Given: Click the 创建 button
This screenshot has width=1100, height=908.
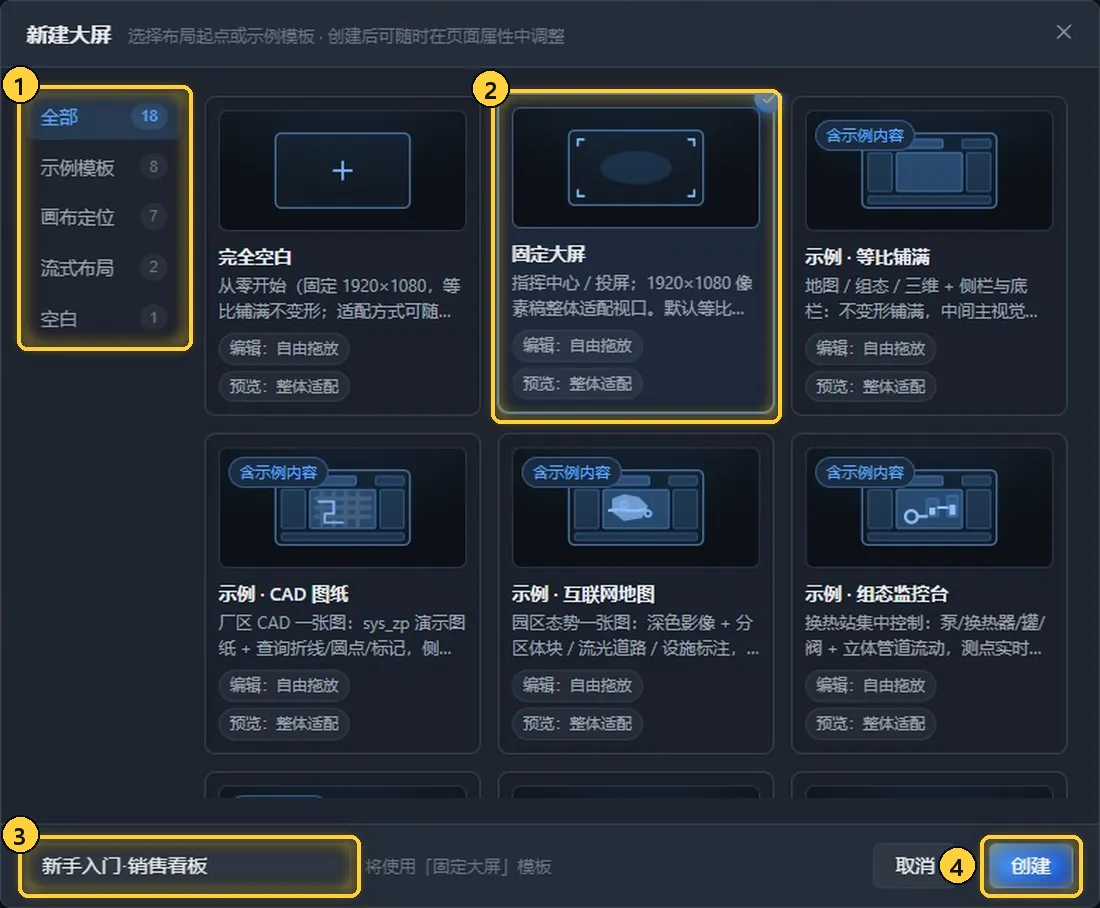Looking at the screenshot, I should coord(1031,866).
